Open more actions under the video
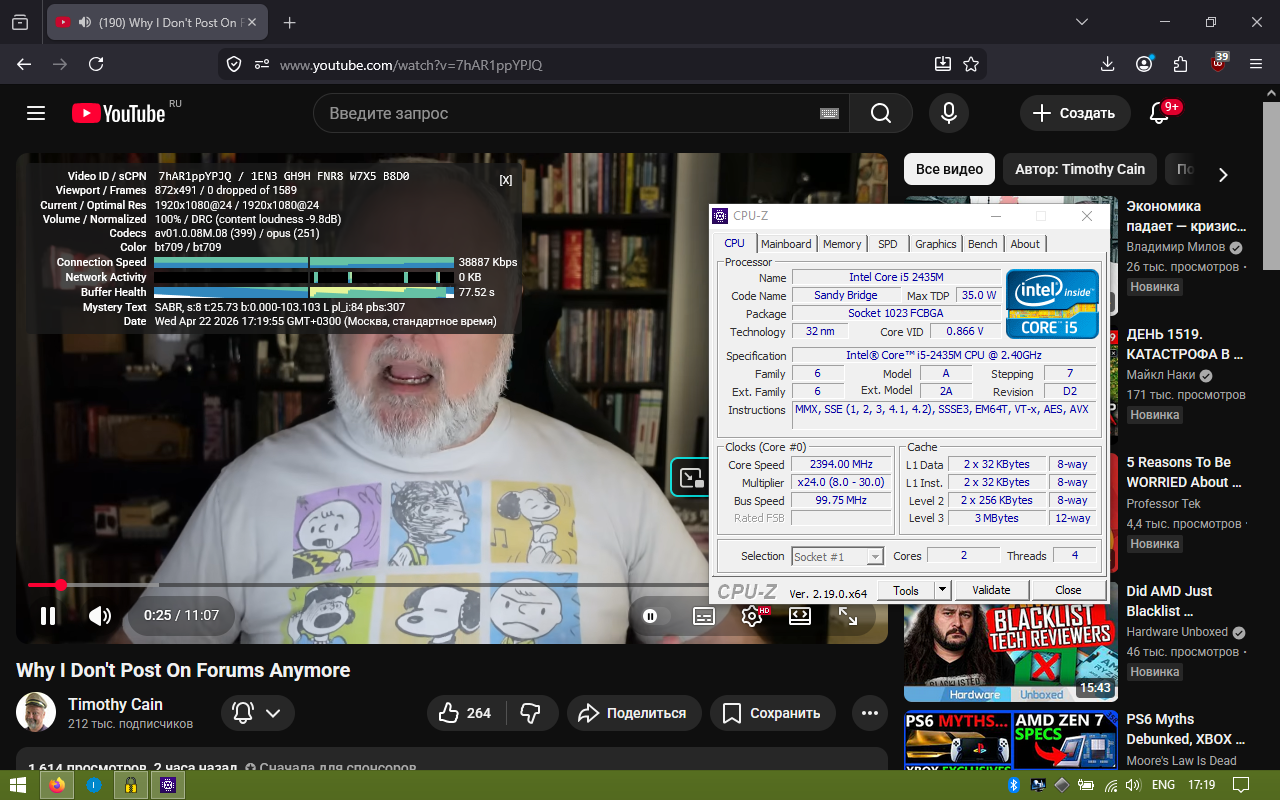The height and width of the screenshot is (800, 1280). [x=870, y=713]
